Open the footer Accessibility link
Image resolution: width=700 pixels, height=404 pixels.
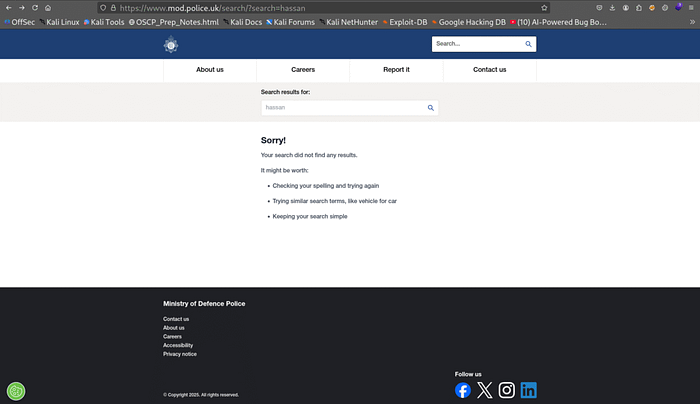coord(178,345)
